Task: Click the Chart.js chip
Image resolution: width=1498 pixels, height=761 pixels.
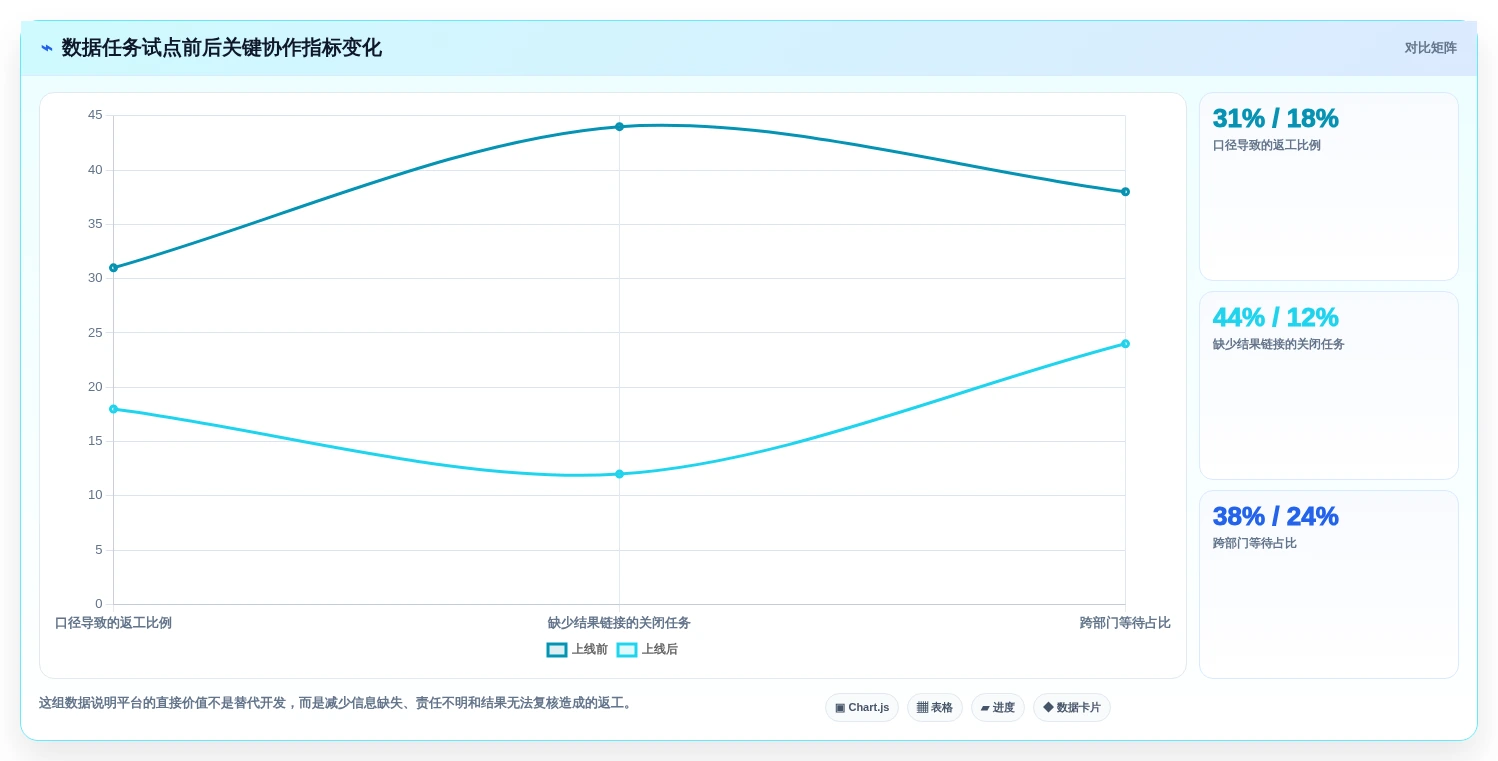Action: [862, 708]
